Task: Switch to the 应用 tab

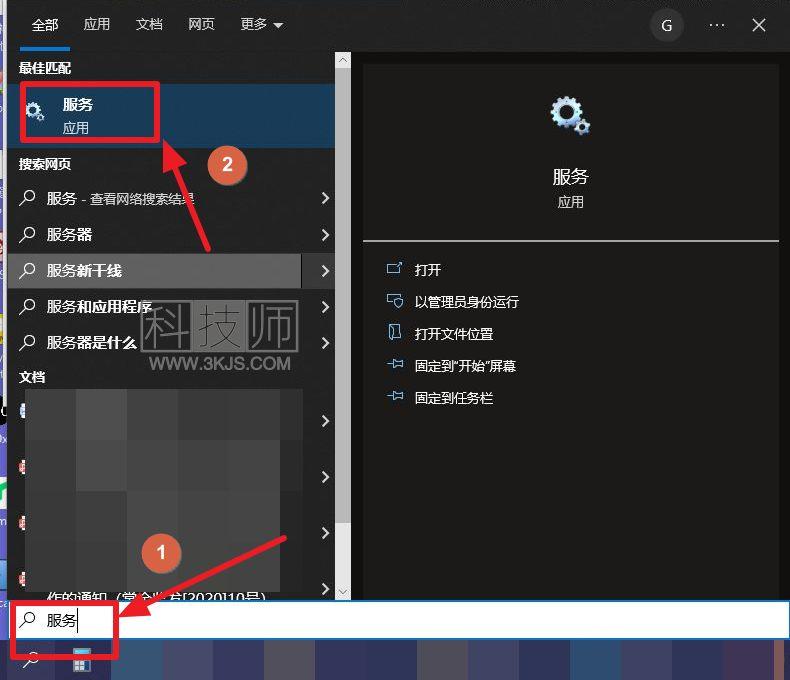Action: click(x=96, y=24)
